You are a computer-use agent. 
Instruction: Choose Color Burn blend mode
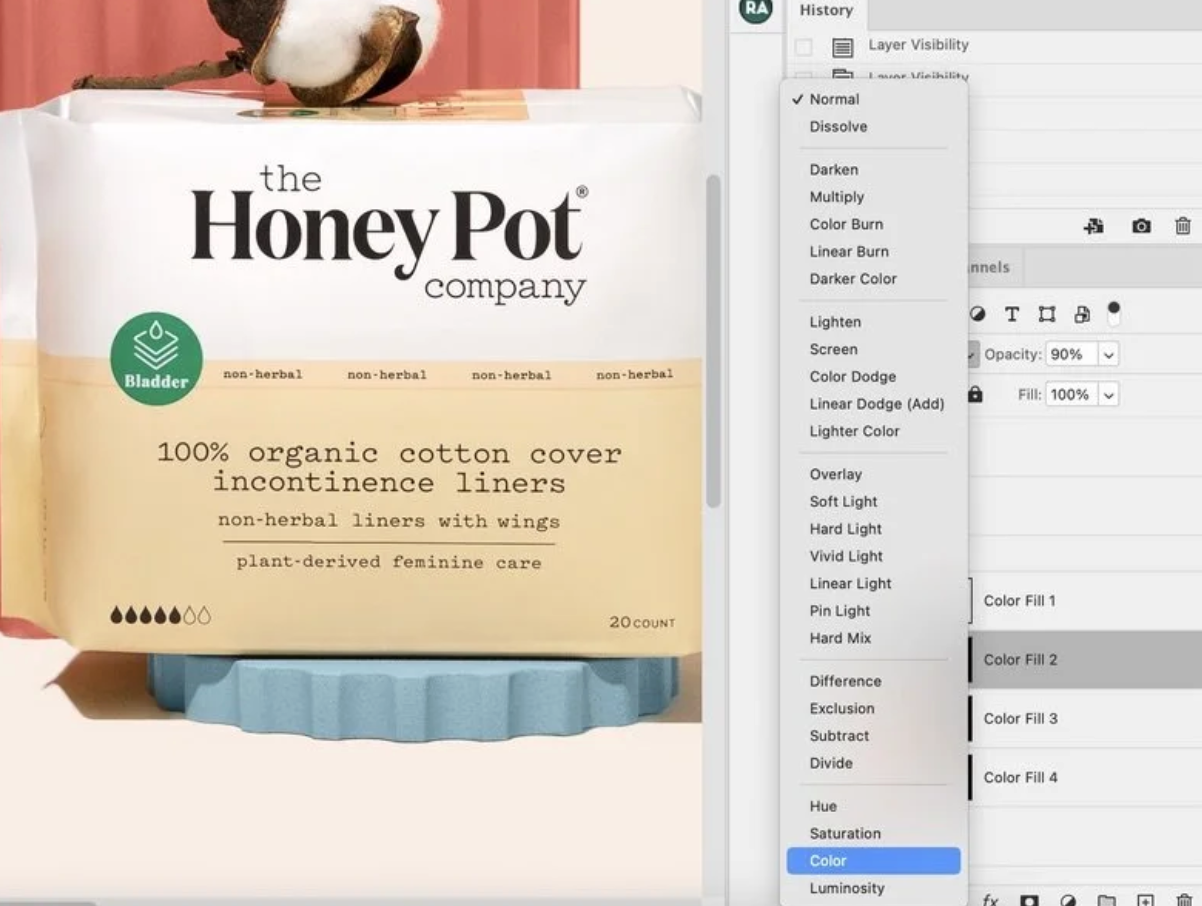pyautogui.click(x=873, y=224)
